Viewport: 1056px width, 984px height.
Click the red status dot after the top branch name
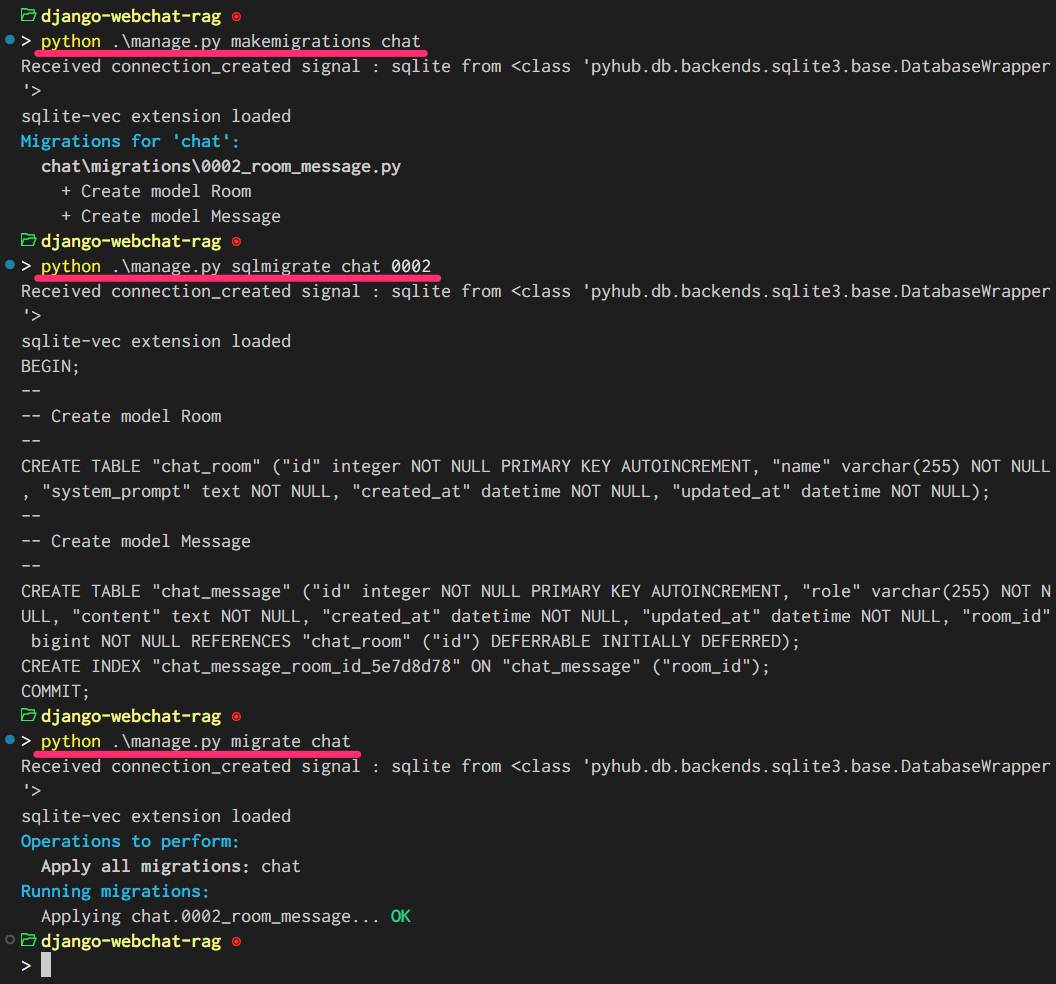[x=234, y=16]
